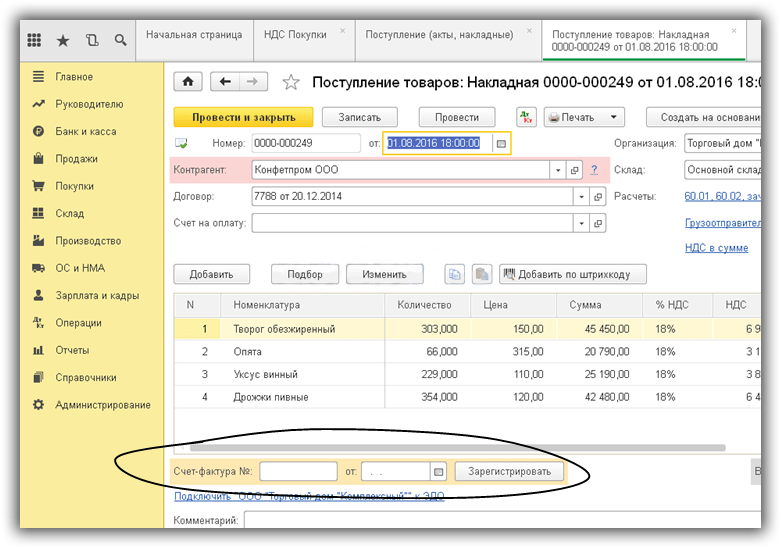This screenshot has width=781, height=548.
Task: Click the Подбор button
Action: tap(305, 274)
